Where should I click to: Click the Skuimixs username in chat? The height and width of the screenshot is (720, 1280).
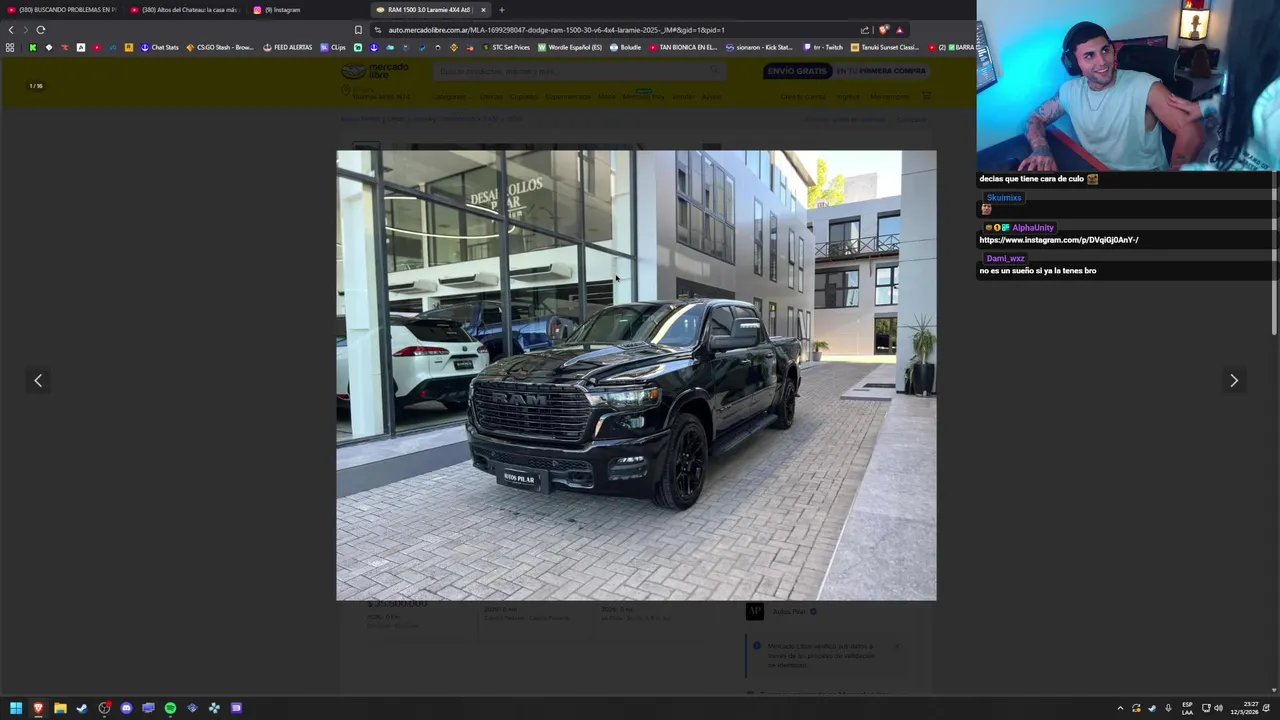coord(1004,198)
